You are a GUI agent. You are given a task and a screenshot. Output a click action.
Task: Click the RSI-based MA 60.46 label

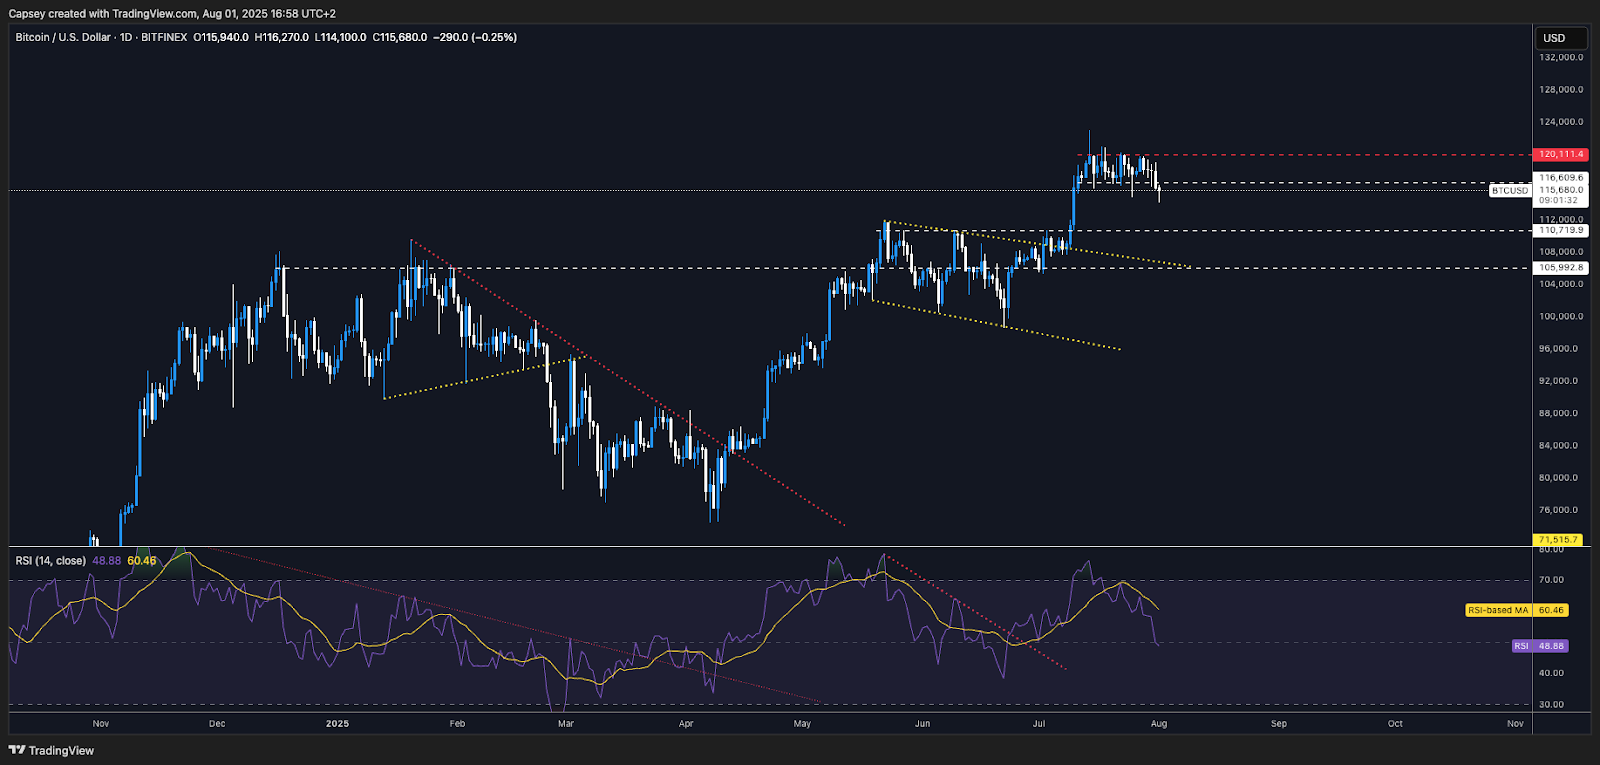pos(1497,610)
